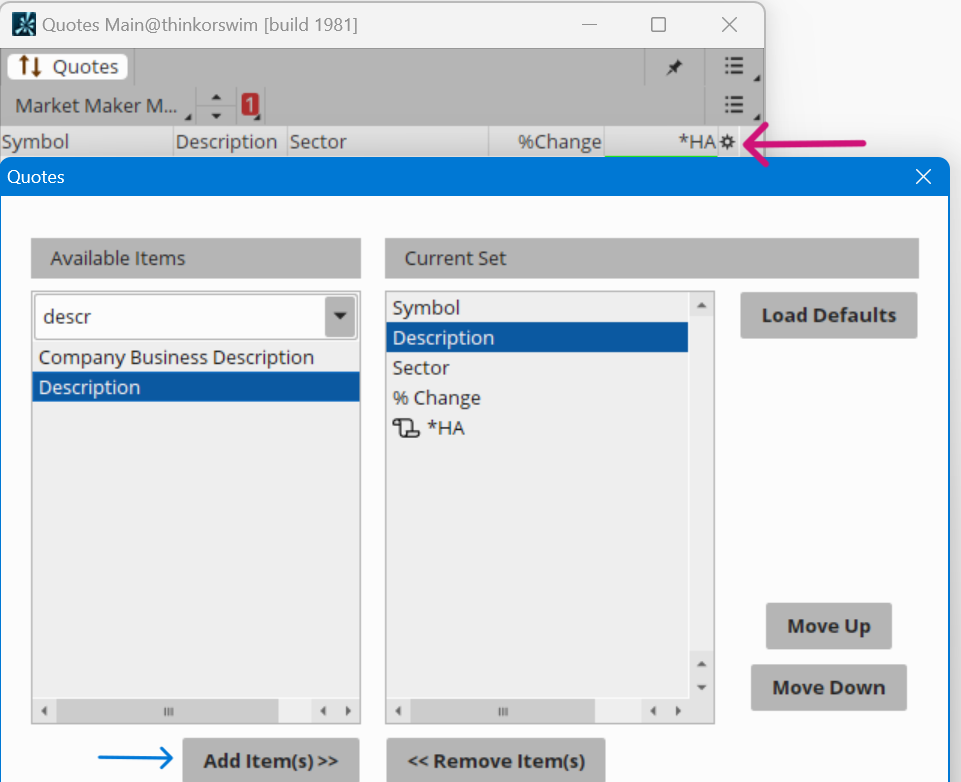This screenshot has width=961, height=782.
Task: Click Current Set horizontal scrollbar far-left arrow
Action: pos(398,711)
